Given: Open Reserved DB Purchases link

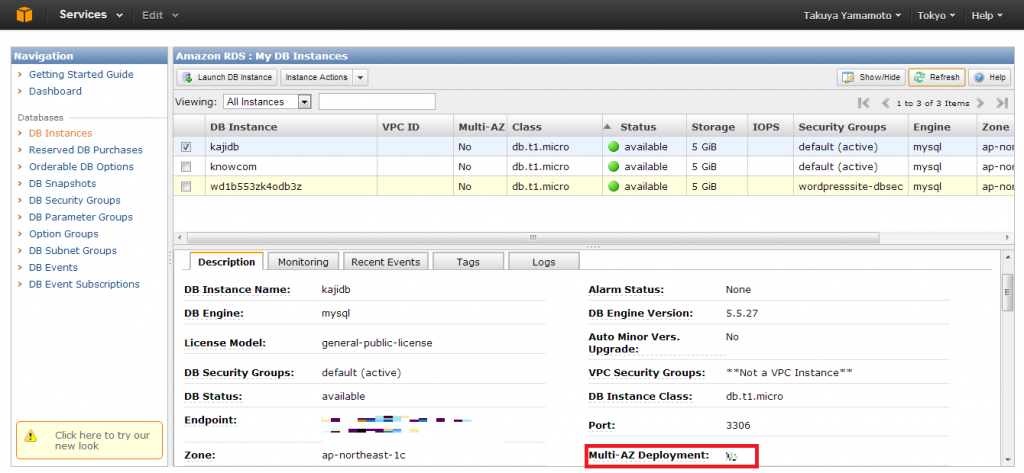Looking at the screenshot, I should pyautogui.click(x=86, y=150).
